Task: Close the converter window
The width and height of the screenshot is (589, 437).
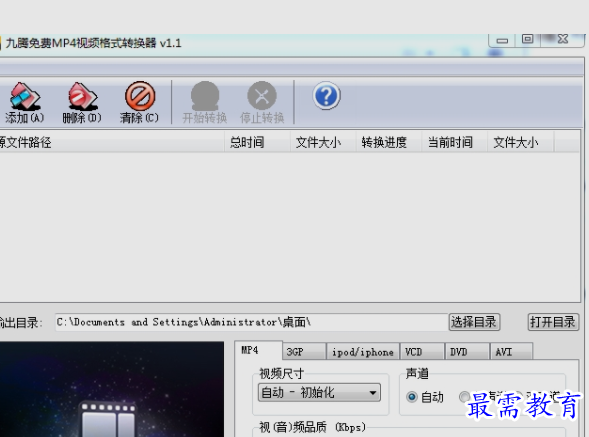Action: 563,39
